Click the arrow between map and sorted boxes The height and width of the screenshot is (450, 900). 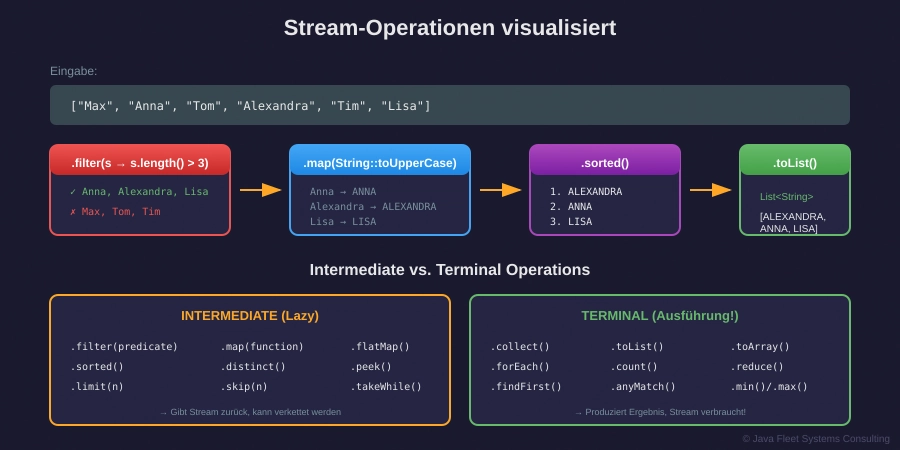500,190
